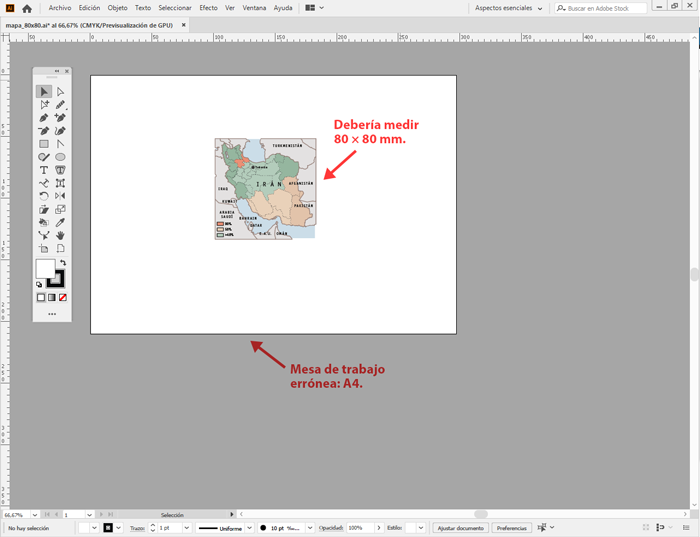Select the Type tool

pyautogui.click(x=44, y=170)
